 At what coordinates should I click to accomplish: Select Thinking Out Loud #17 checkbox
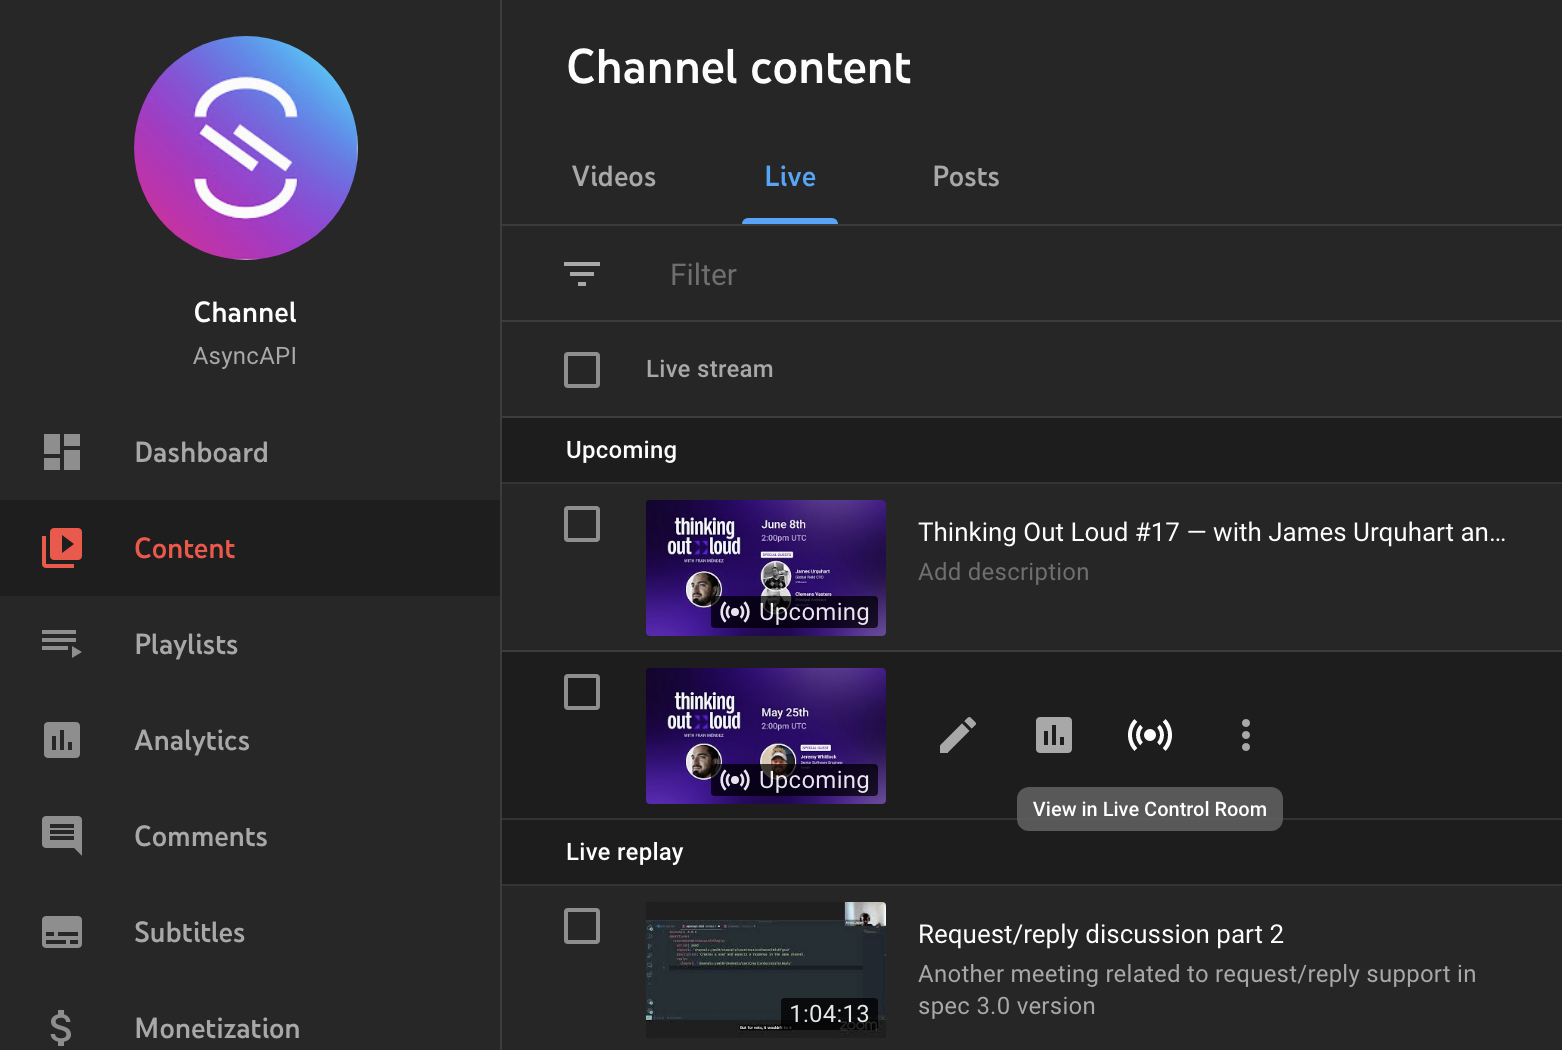pos(582,524)
